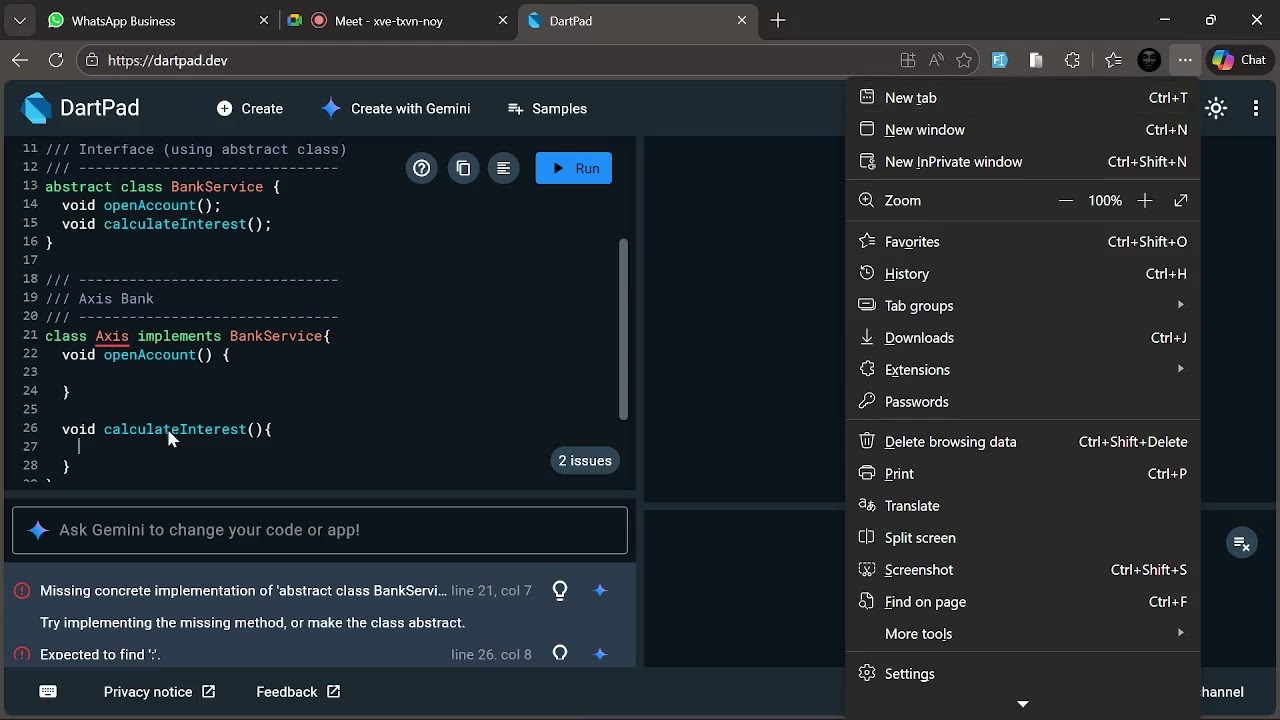Choose Find on page
This screenshot has height=720, width=1280.
[x=1023, y=602]
